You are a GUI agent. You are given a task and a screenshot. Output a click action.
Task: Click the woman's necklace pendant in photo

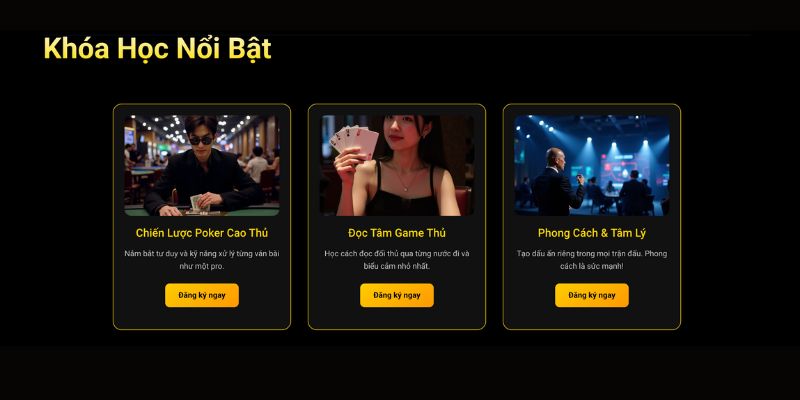(405, 188)
